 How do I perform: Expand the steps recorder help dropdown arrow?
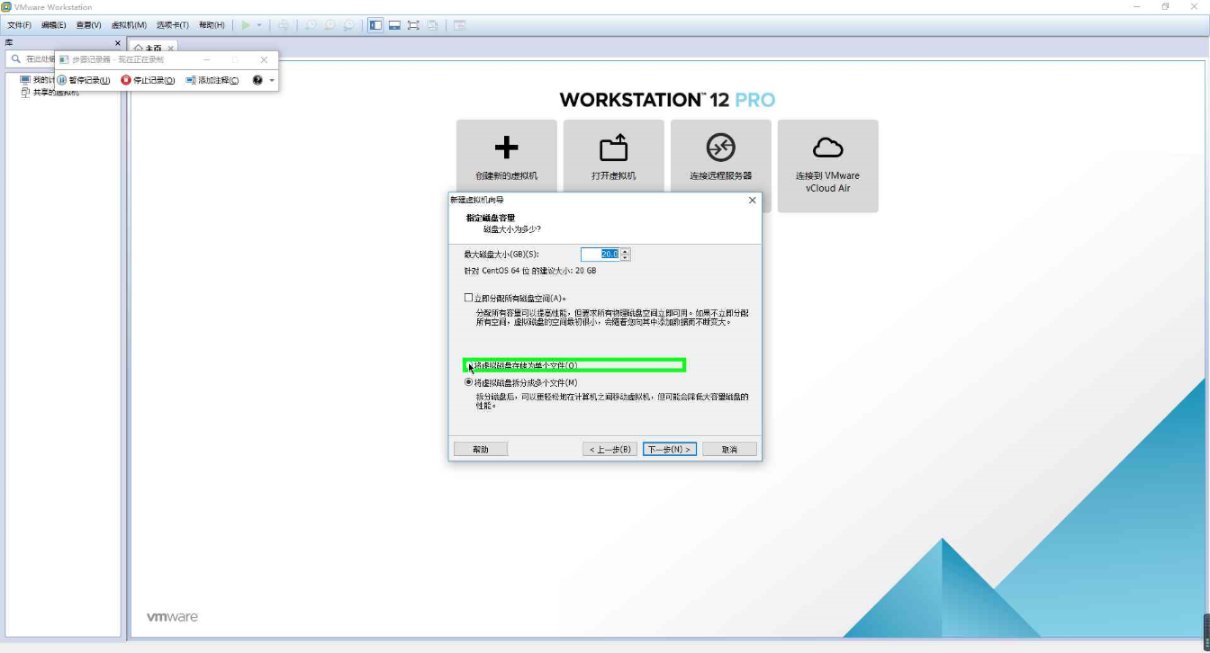click(271, 80)
